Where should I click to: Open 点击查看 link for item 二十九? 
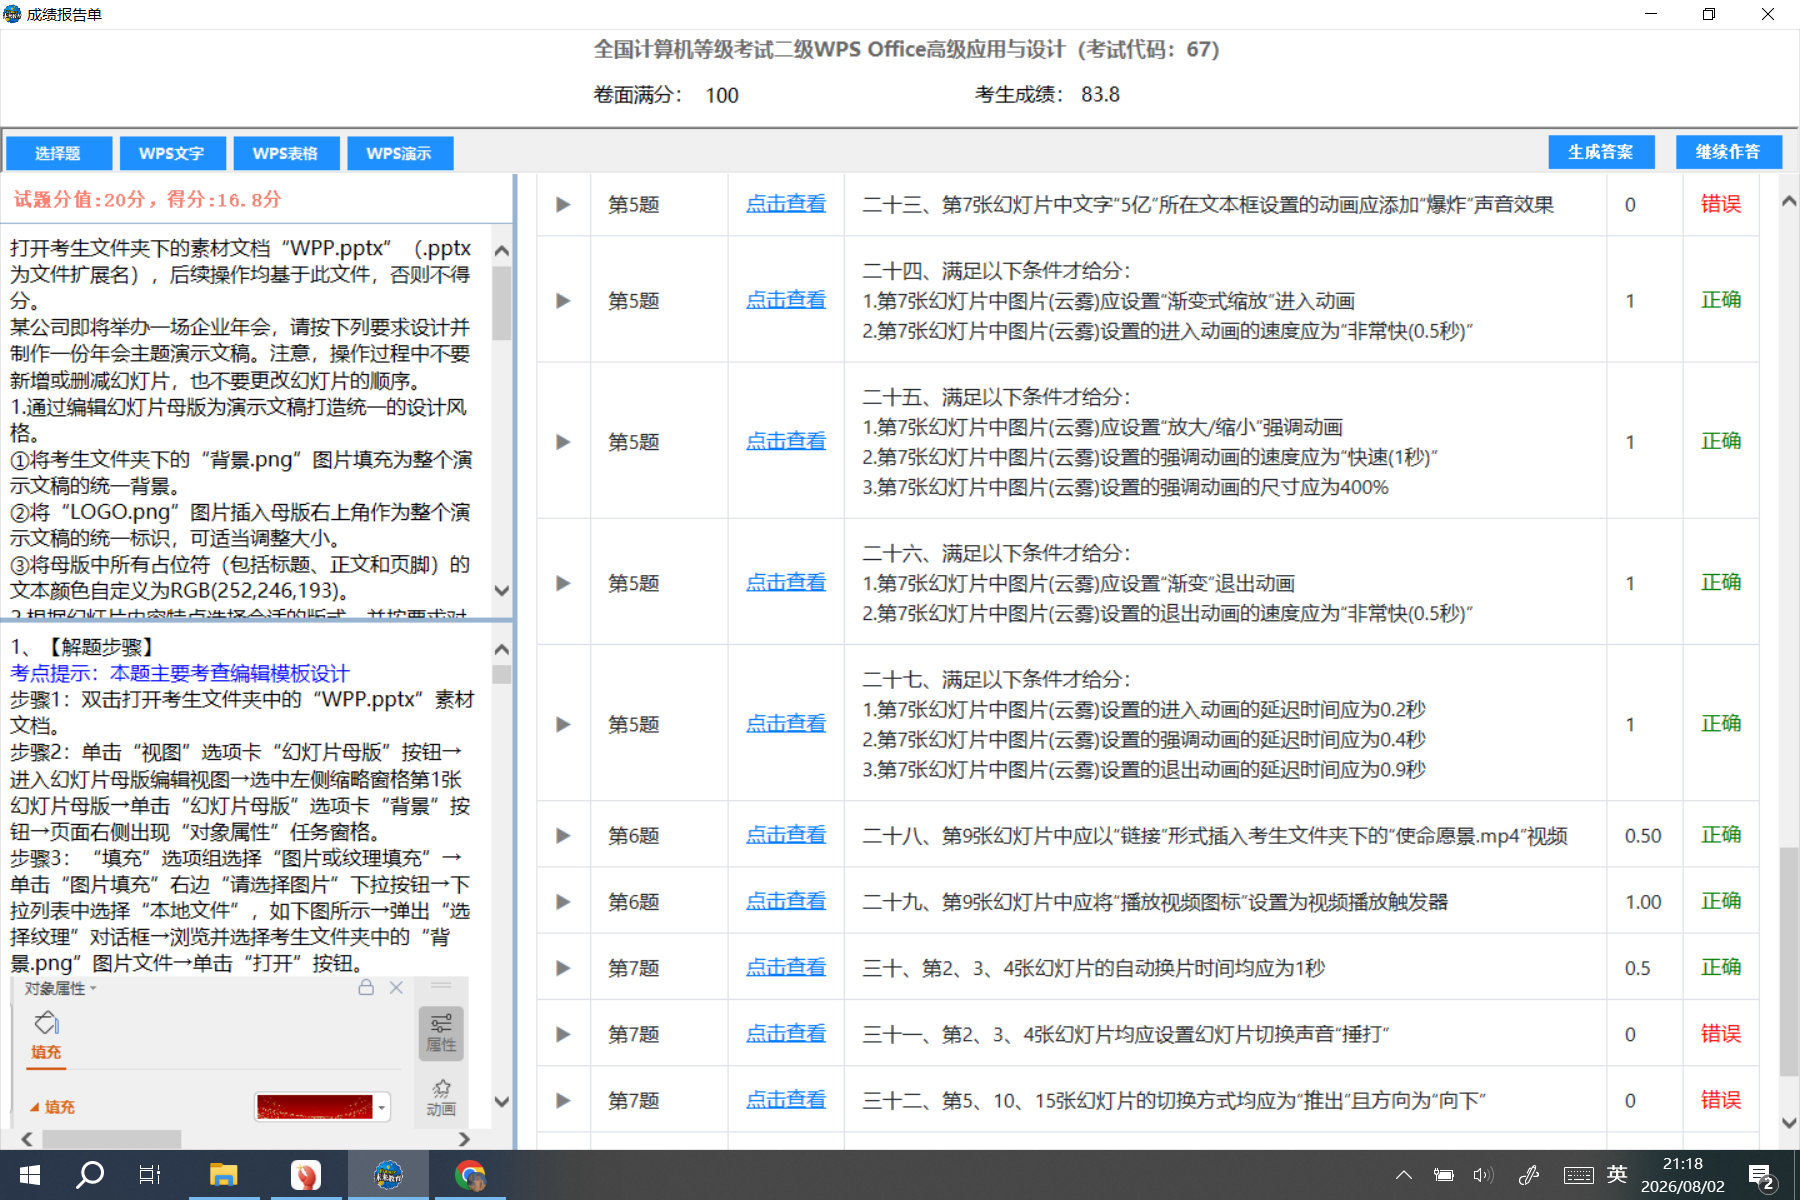click(786, 901)
